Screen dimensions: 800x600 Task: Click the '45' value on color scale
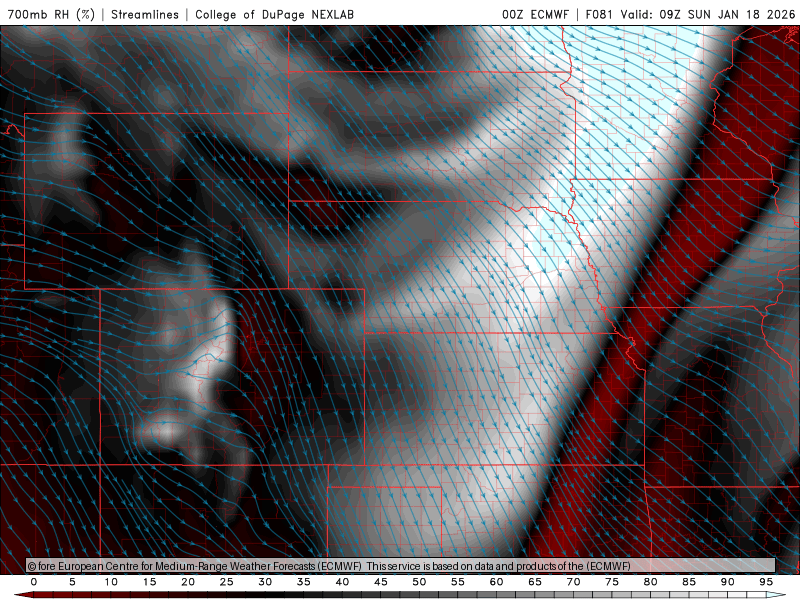pyautogui.click(x=381, y=582)
